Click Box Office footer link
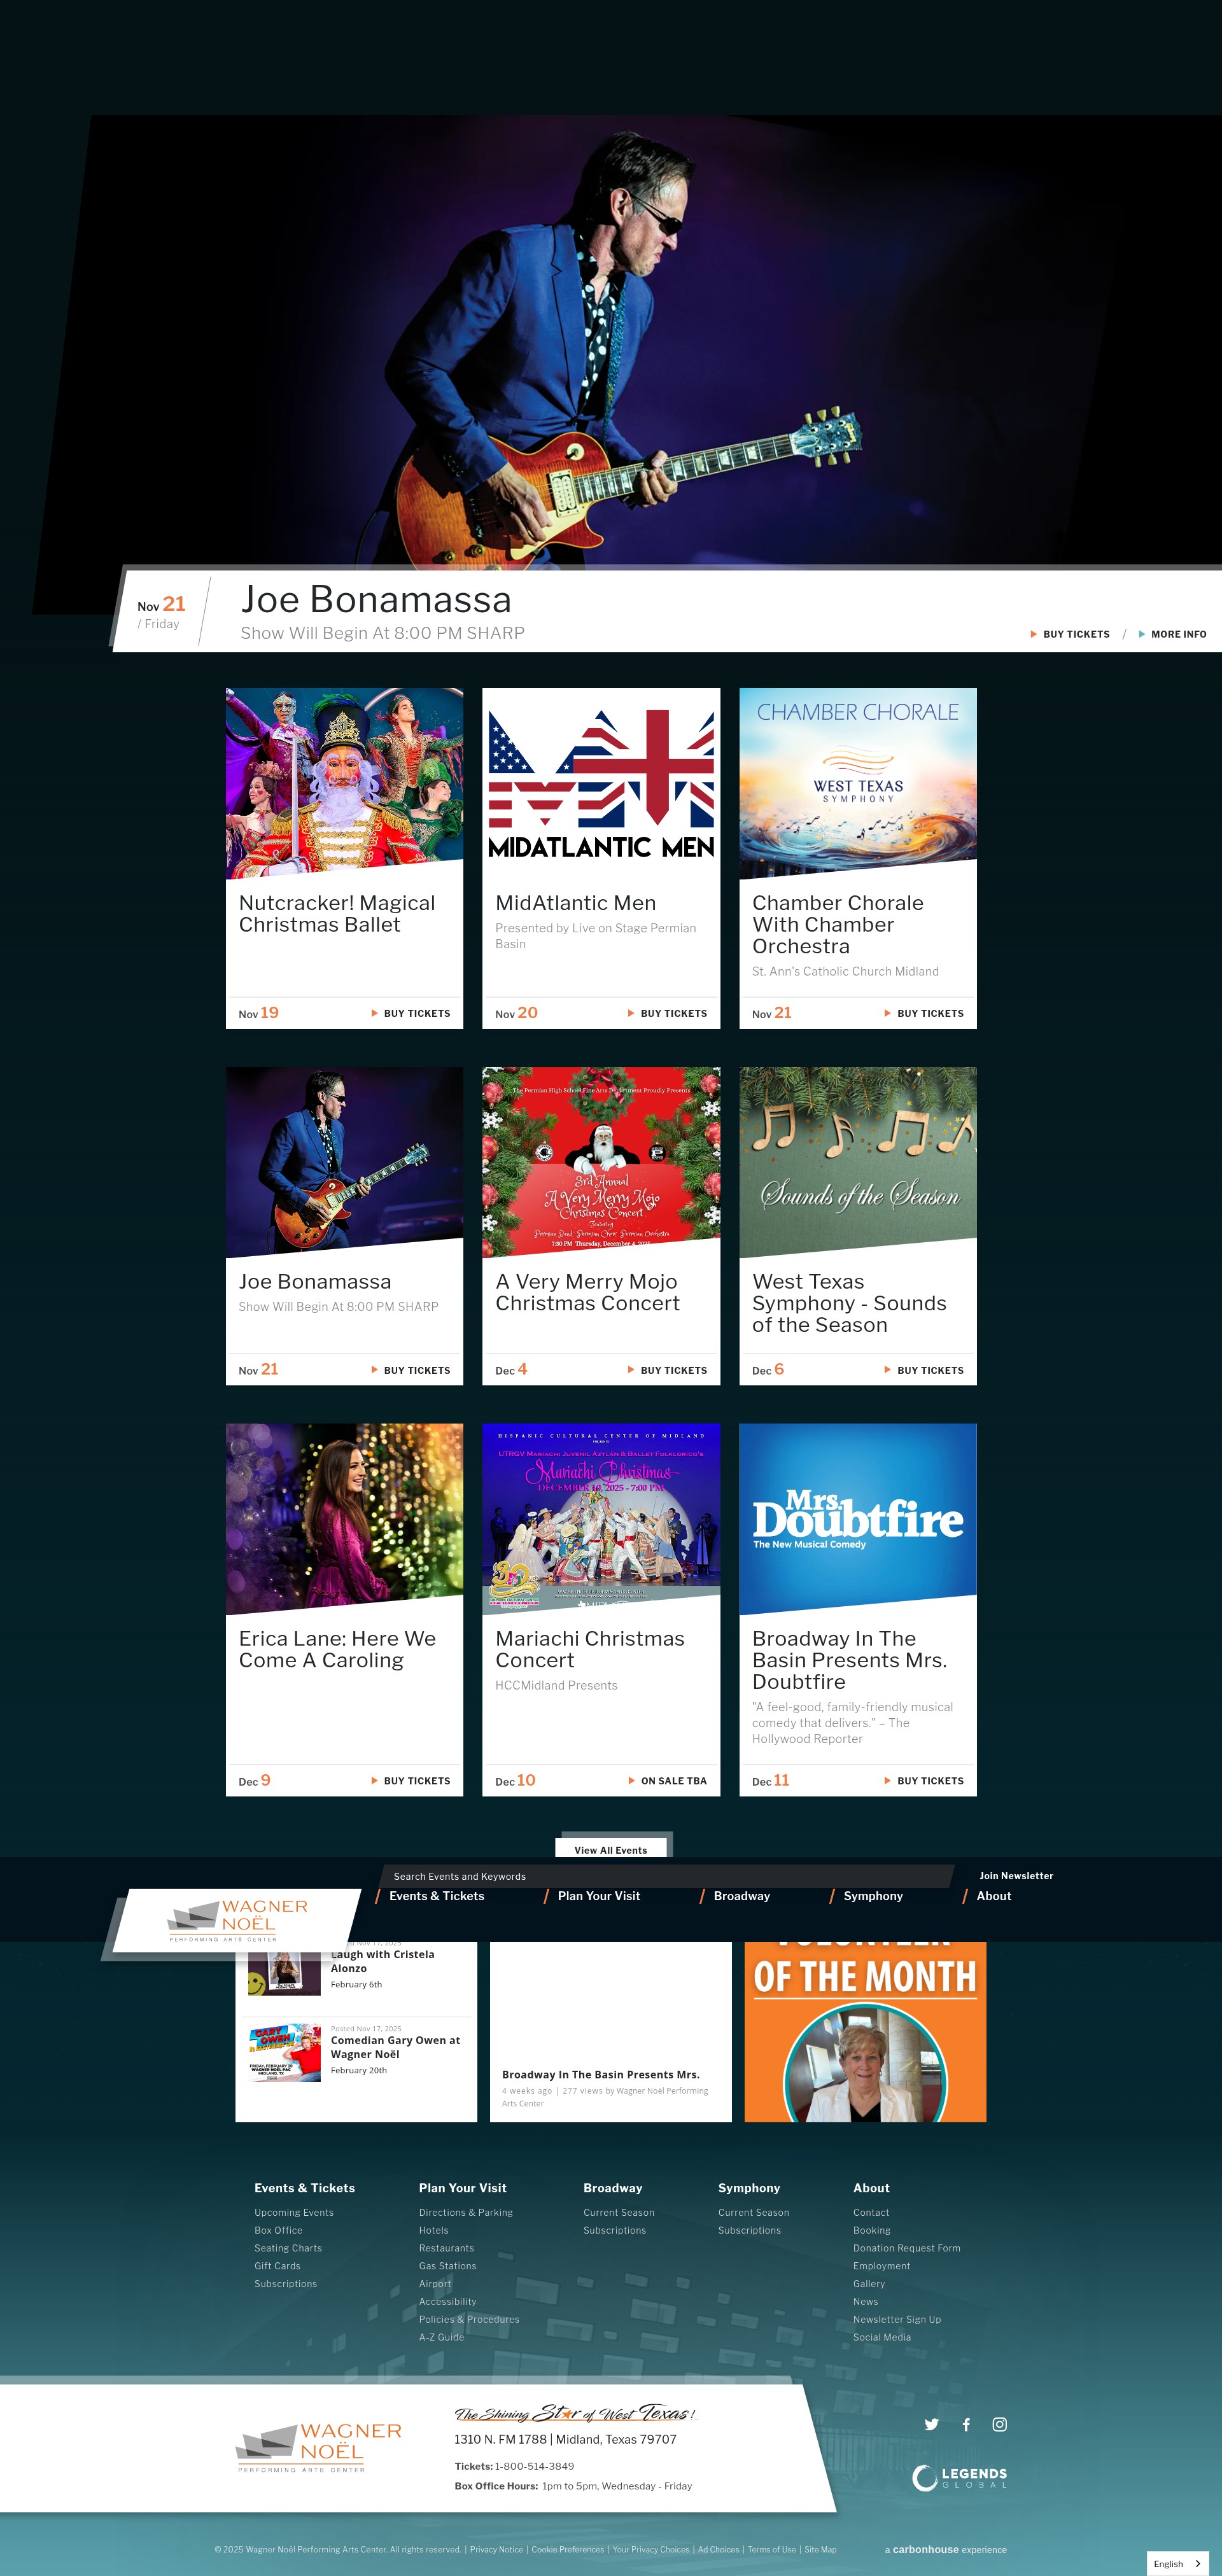Viewport: 1222px width, 2576px height. (x=278, y=2230)
